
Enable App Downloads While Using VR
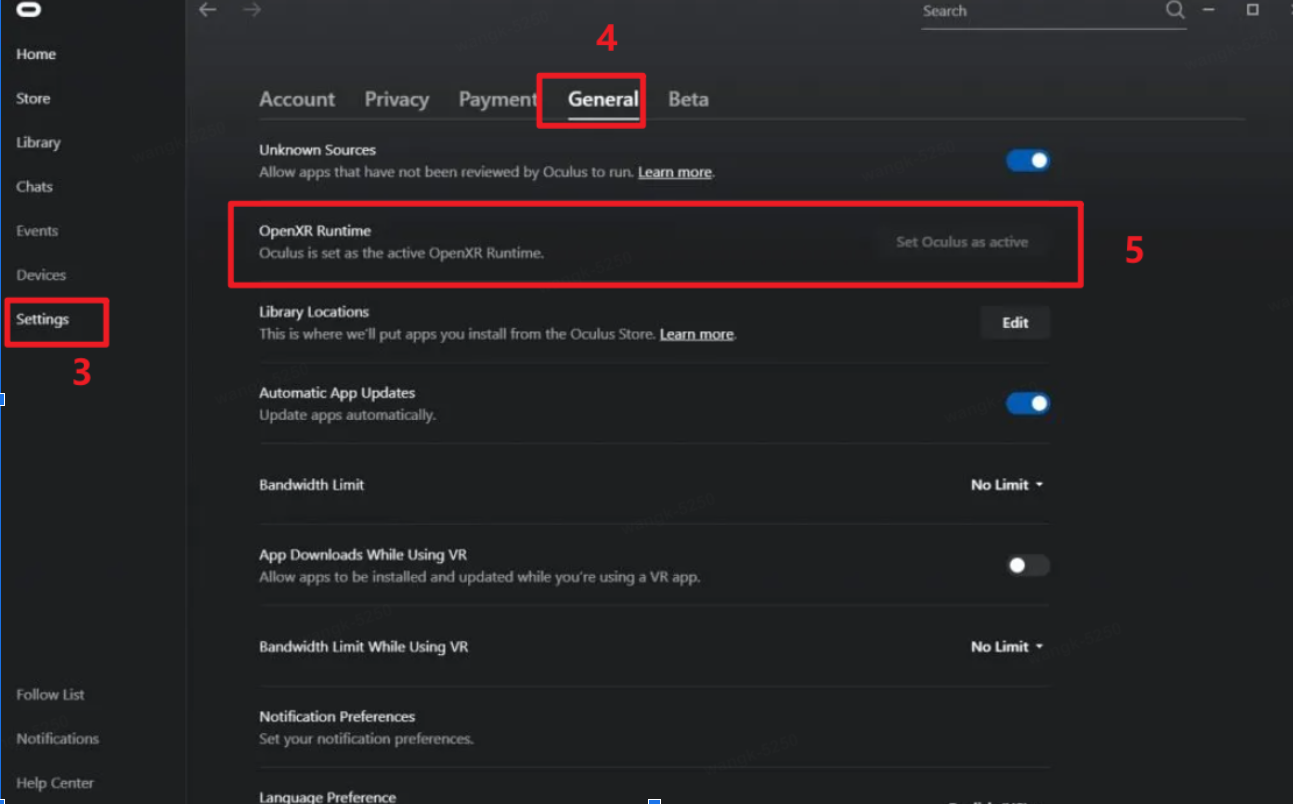point(1028,565)
